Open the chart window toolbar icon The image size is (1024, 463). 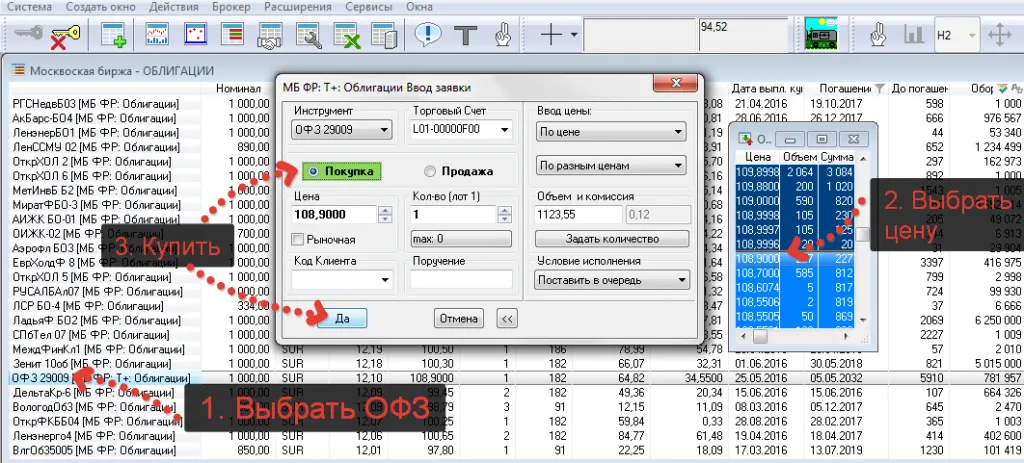click(157, 36)
